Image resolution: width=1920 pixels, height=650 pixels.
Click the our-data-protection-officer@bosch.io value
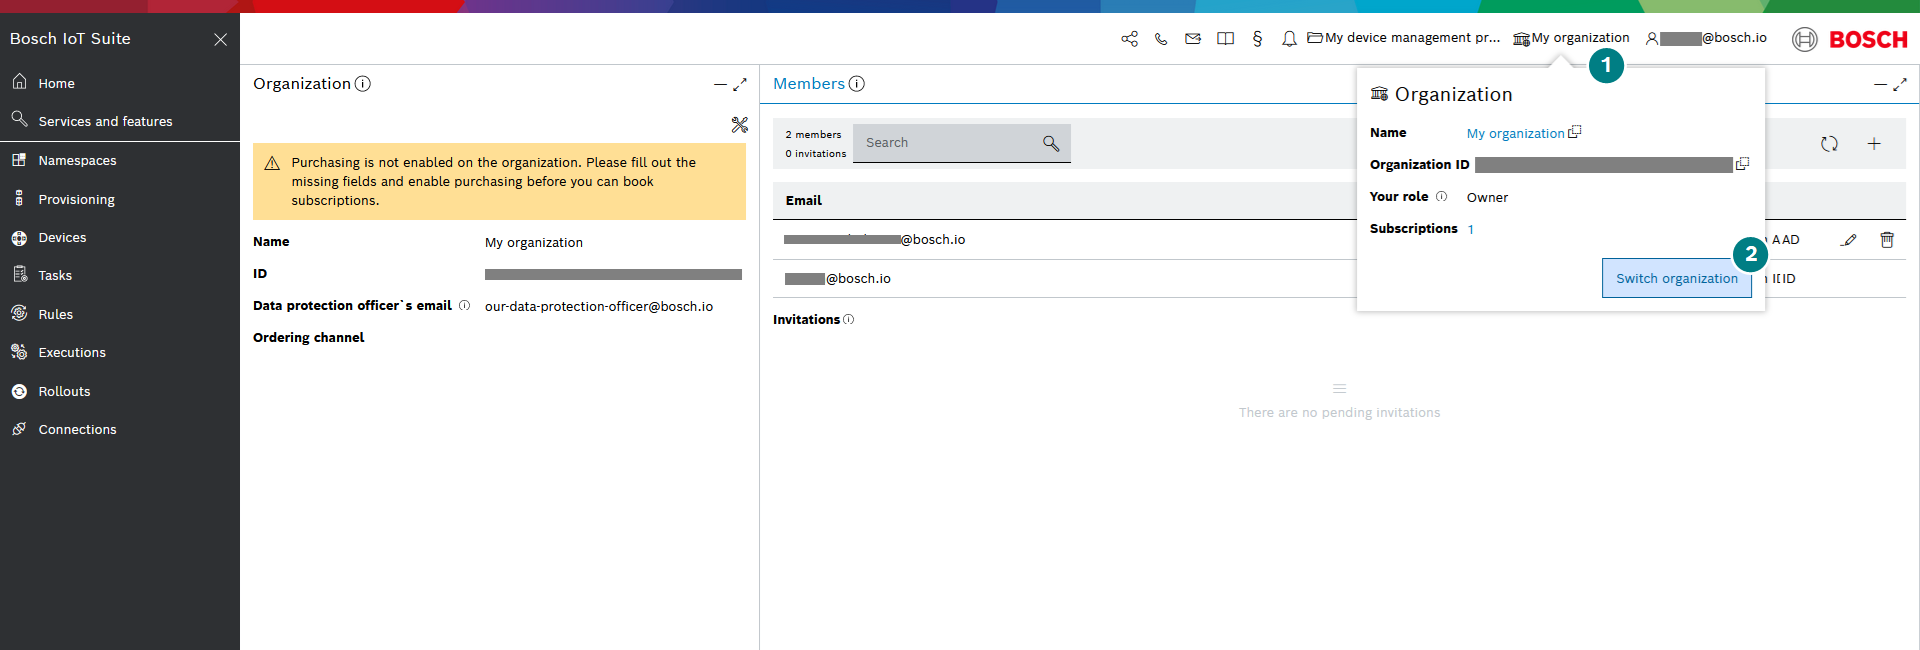(599, 306)
